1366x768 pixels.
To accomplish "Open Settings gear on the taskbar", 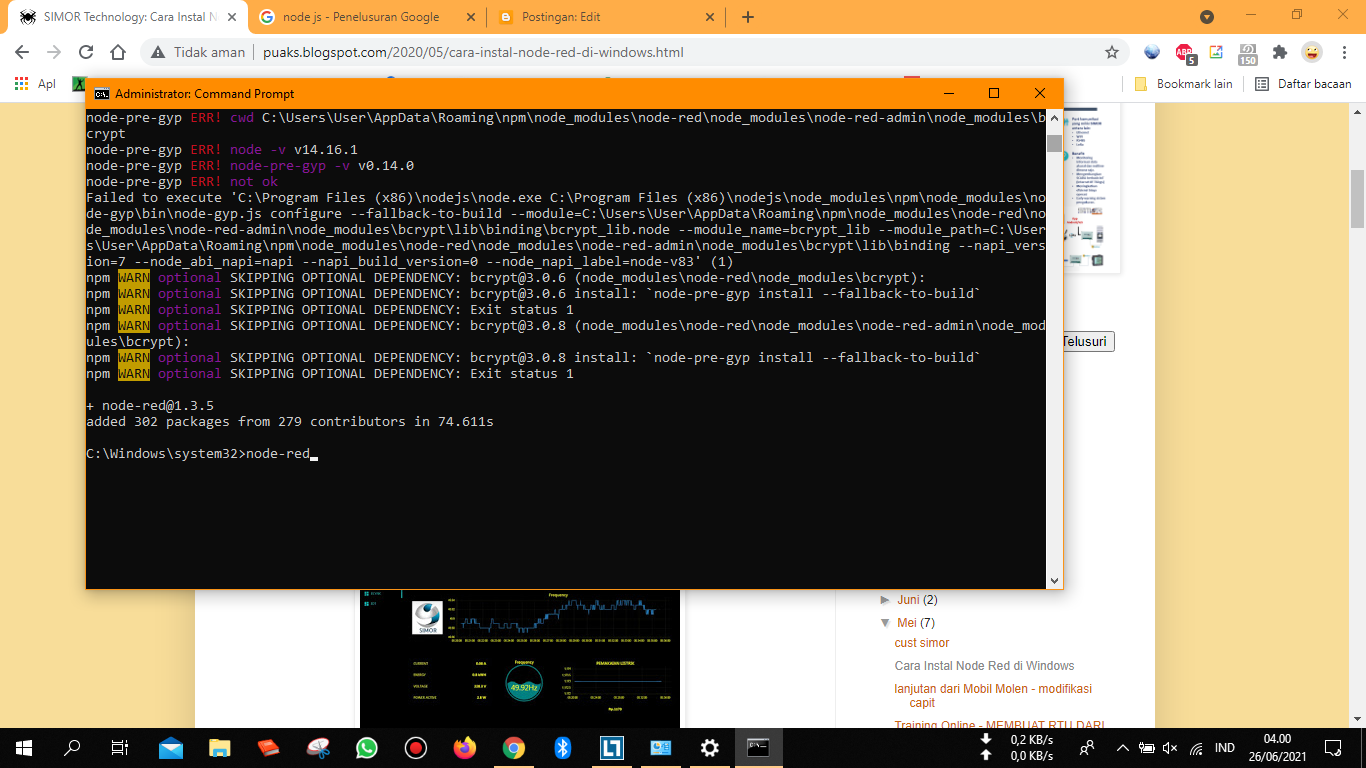I will pyautogui.click(x=710, y=747).
